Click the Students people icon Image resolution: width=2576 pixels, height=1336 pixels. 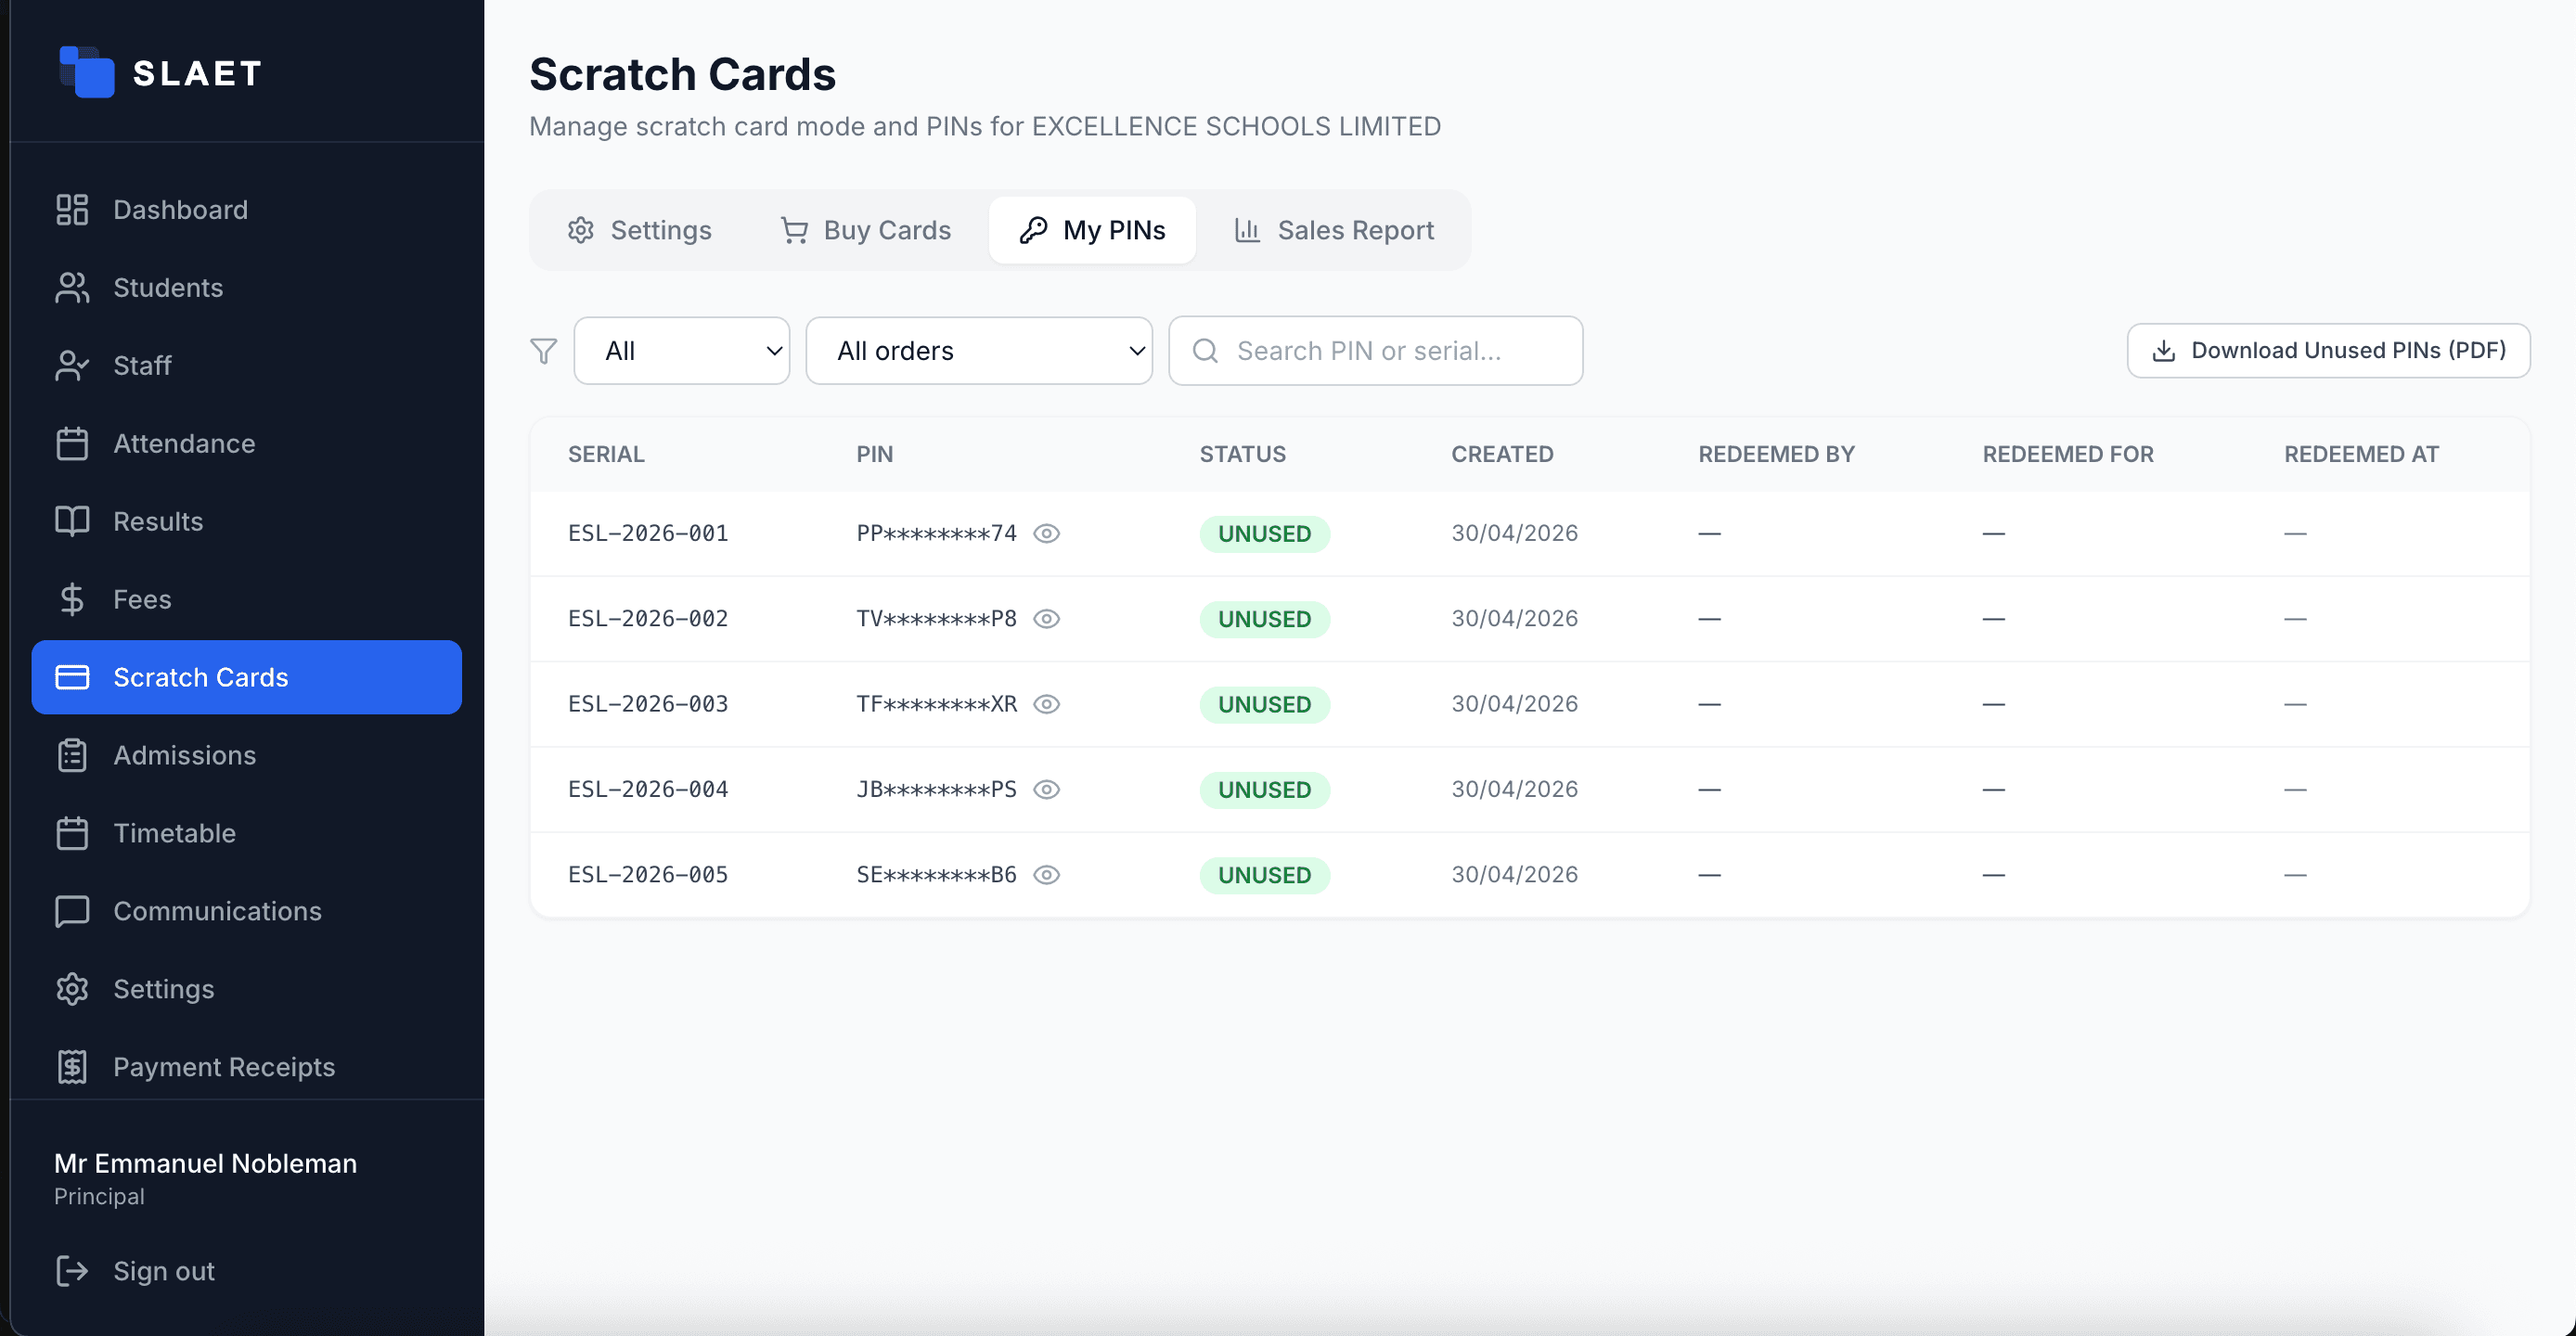(x=72, y=288)
